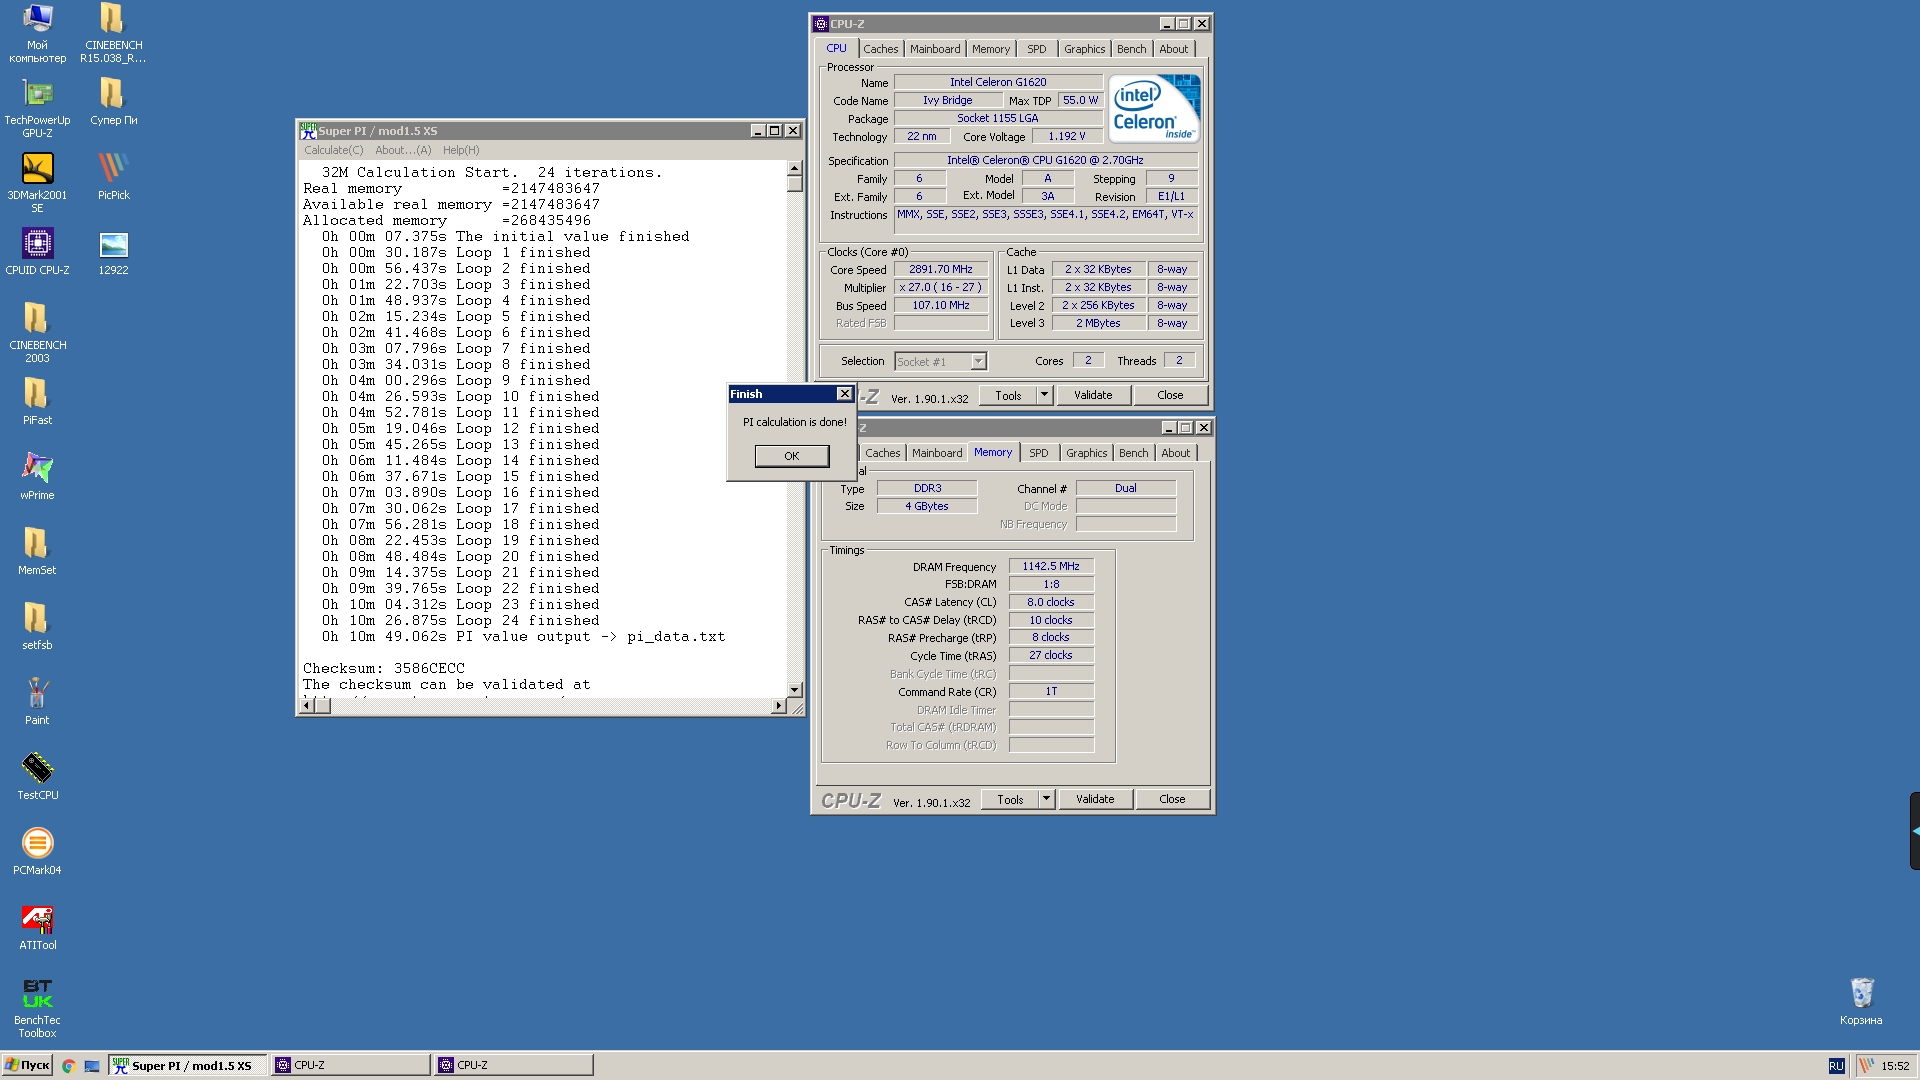
Task: Select Bench tab in top CPU-Z window
Action: (x=1131, y=49)
